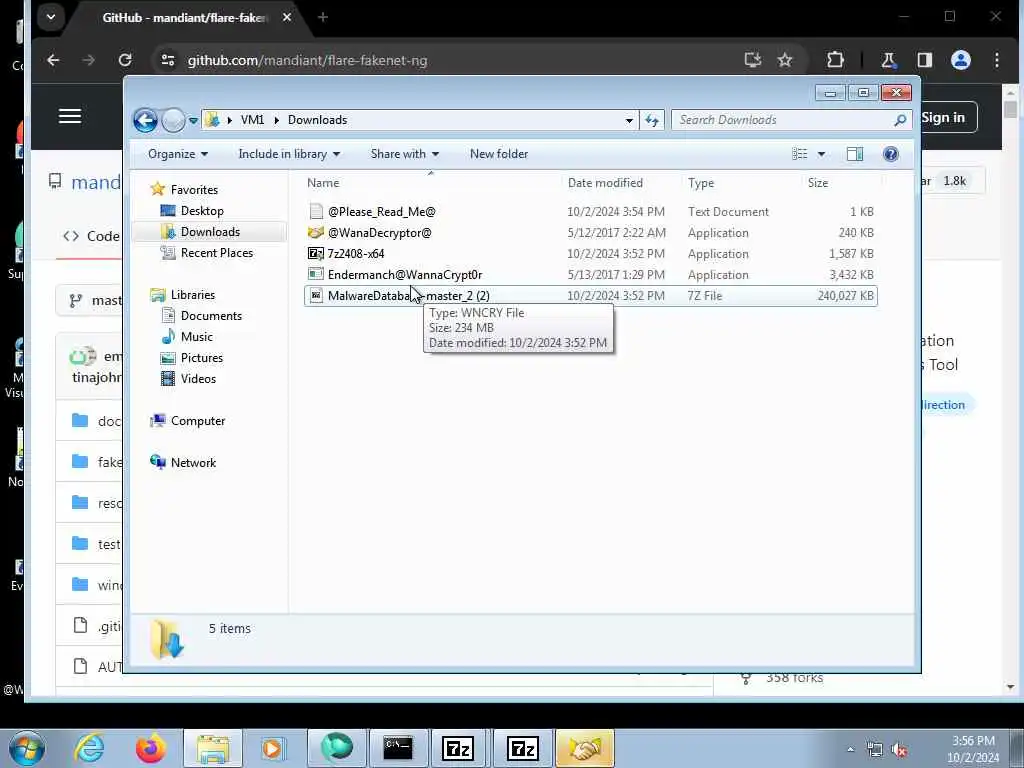Expand the view options dropdown arrow
The height and width of the screenshot is (768, 1024).
[822, 154]
